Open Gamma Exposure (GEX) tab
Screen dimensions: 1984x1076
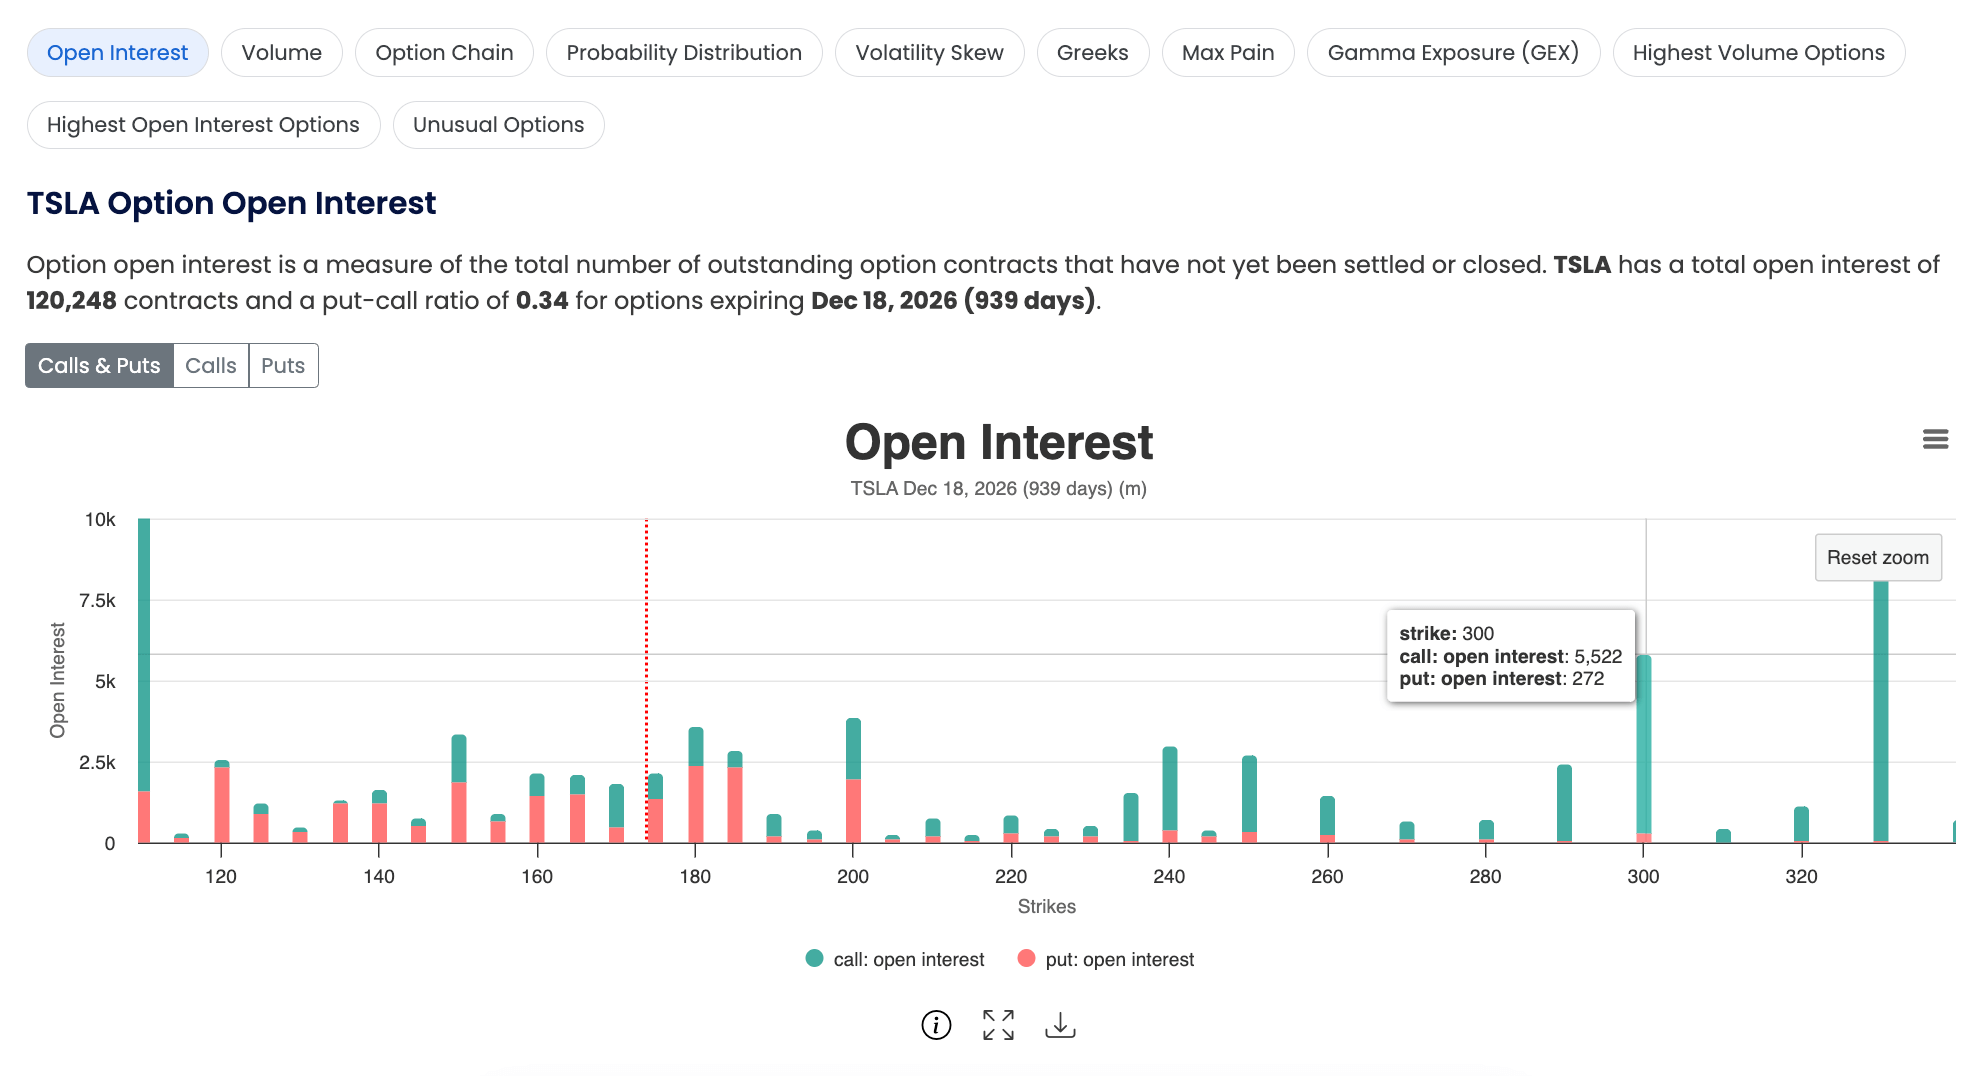tap(1454, 53)
